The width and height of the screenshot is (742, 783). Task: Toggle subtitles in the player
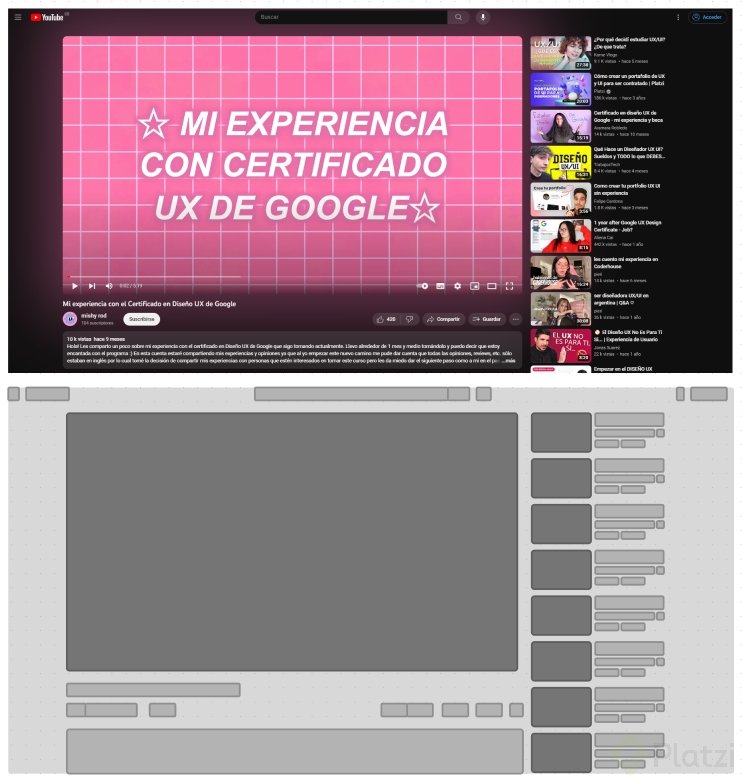pyautogui.click(x=440, y=286)
